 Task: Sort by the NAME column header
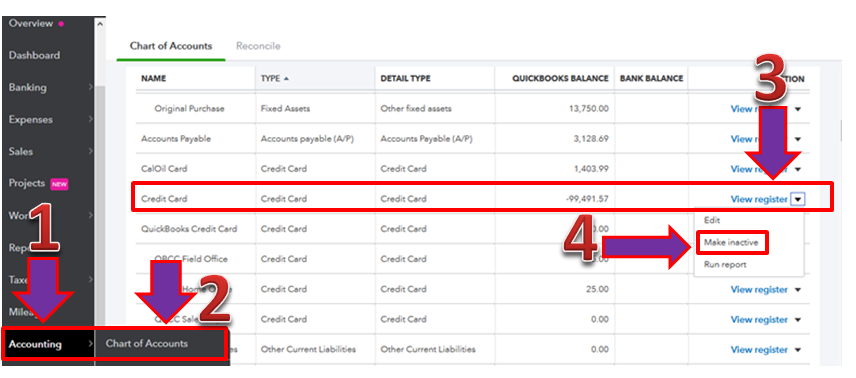pos(153,79)
